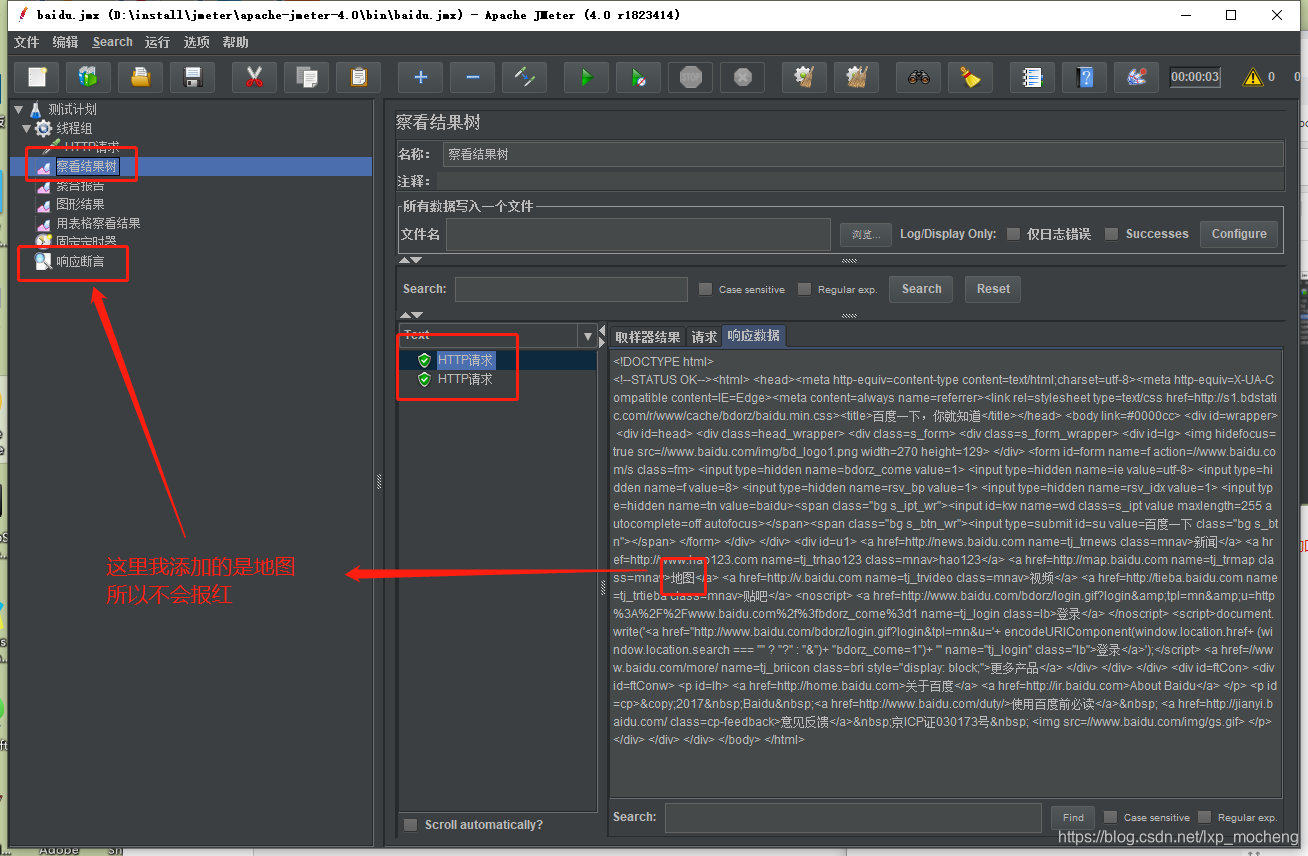Select 聚合报告 in the tree

[x=80, y=186]
